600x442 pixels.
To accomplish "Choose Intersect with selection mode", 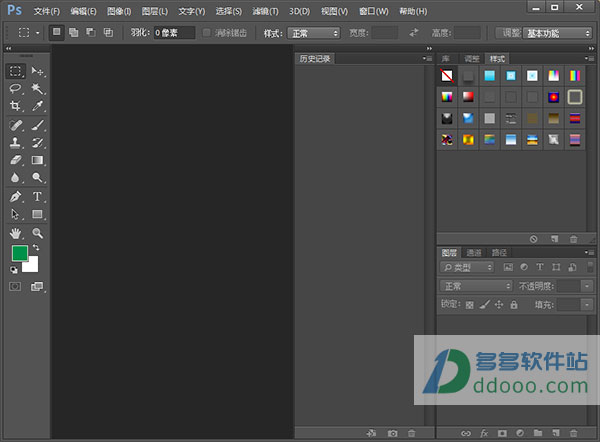I will coord(108,33).
